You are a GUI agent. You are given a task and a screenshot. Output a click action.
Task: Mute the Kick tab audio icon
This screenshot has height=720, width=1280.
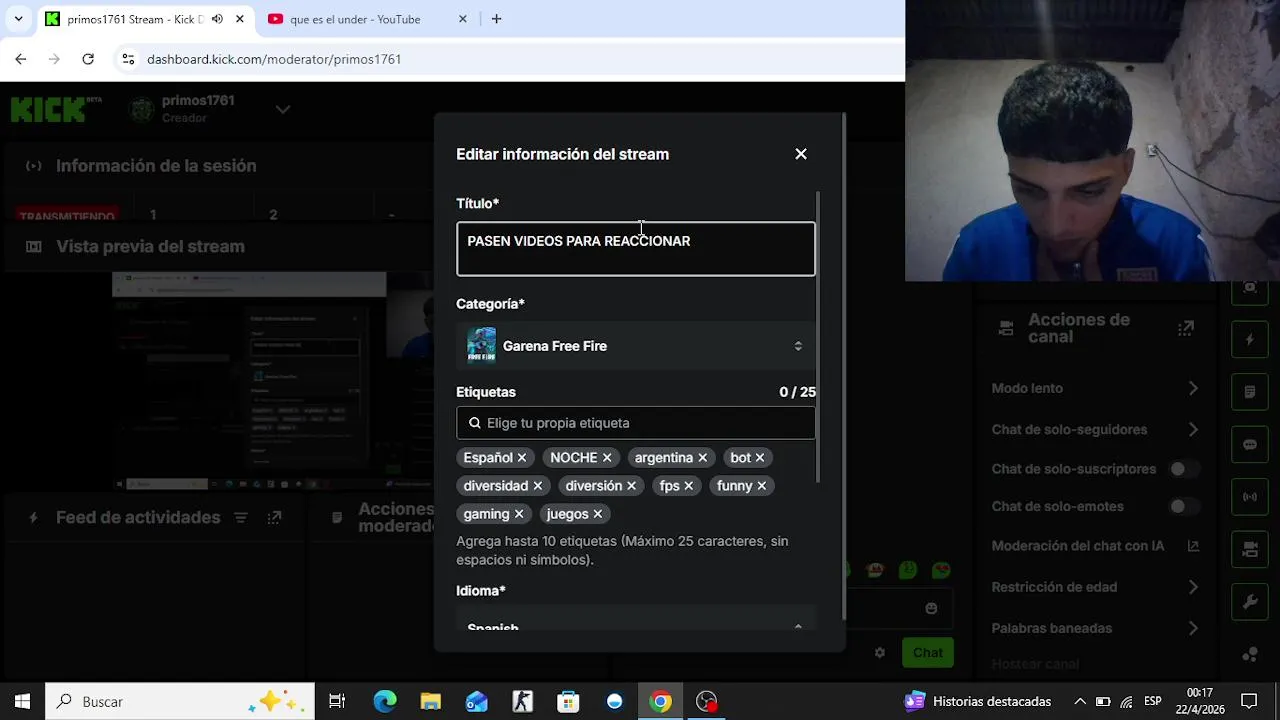(x=217, y=19)
